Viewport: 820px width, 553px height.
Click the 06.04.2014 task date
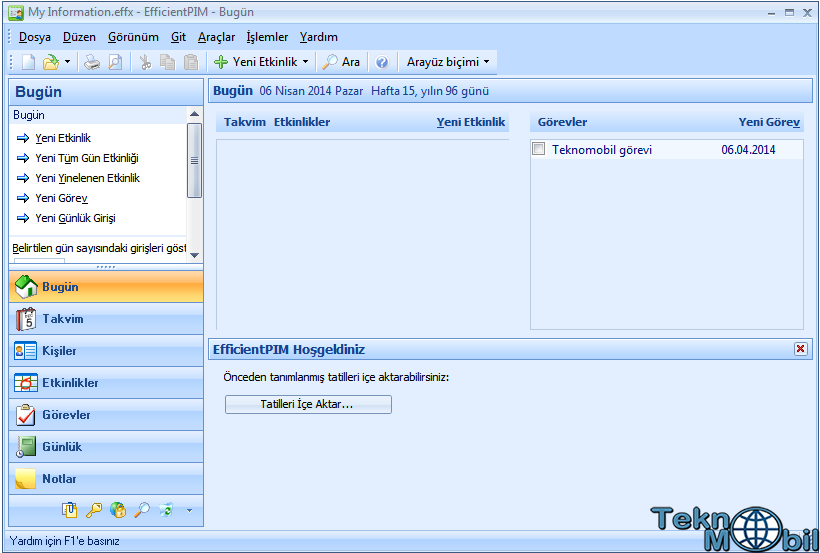point(748,150)
